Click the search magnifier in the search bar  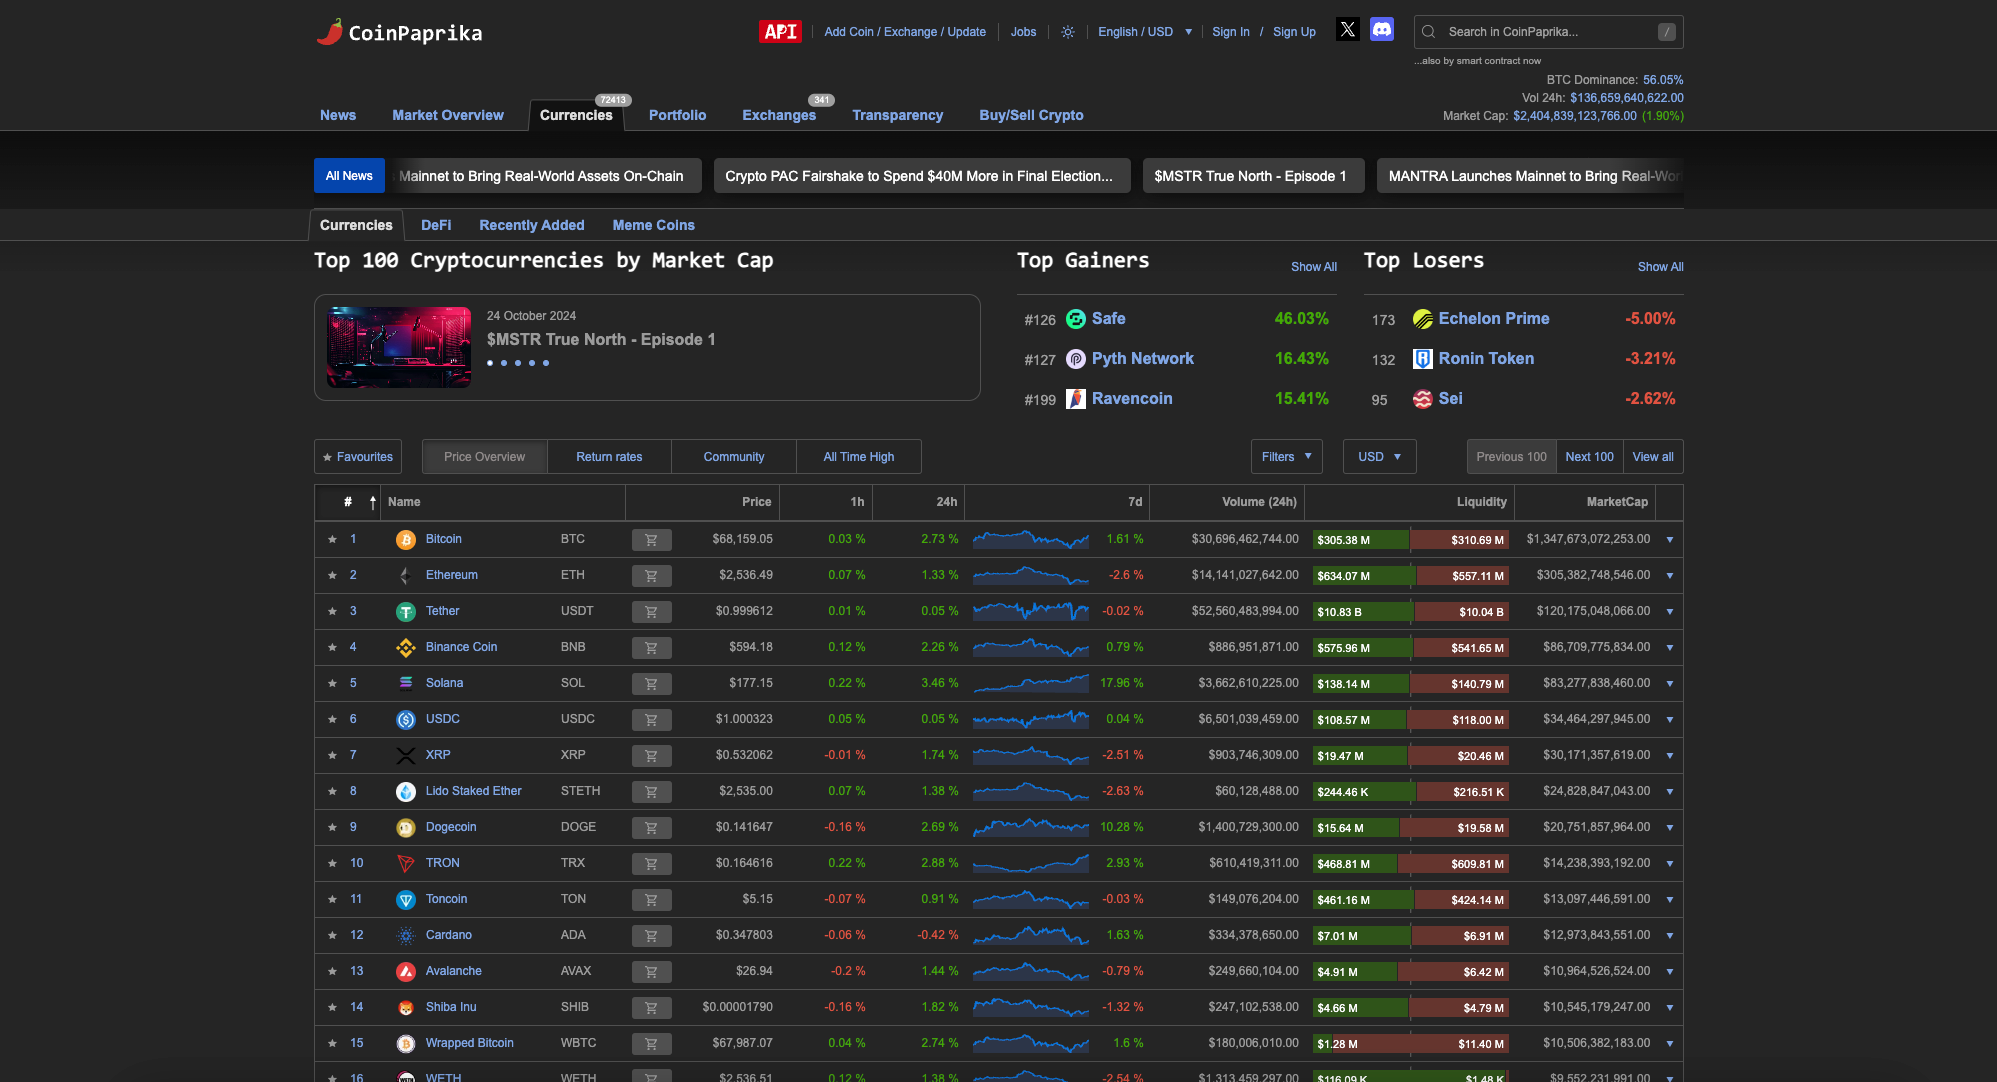1427,32
